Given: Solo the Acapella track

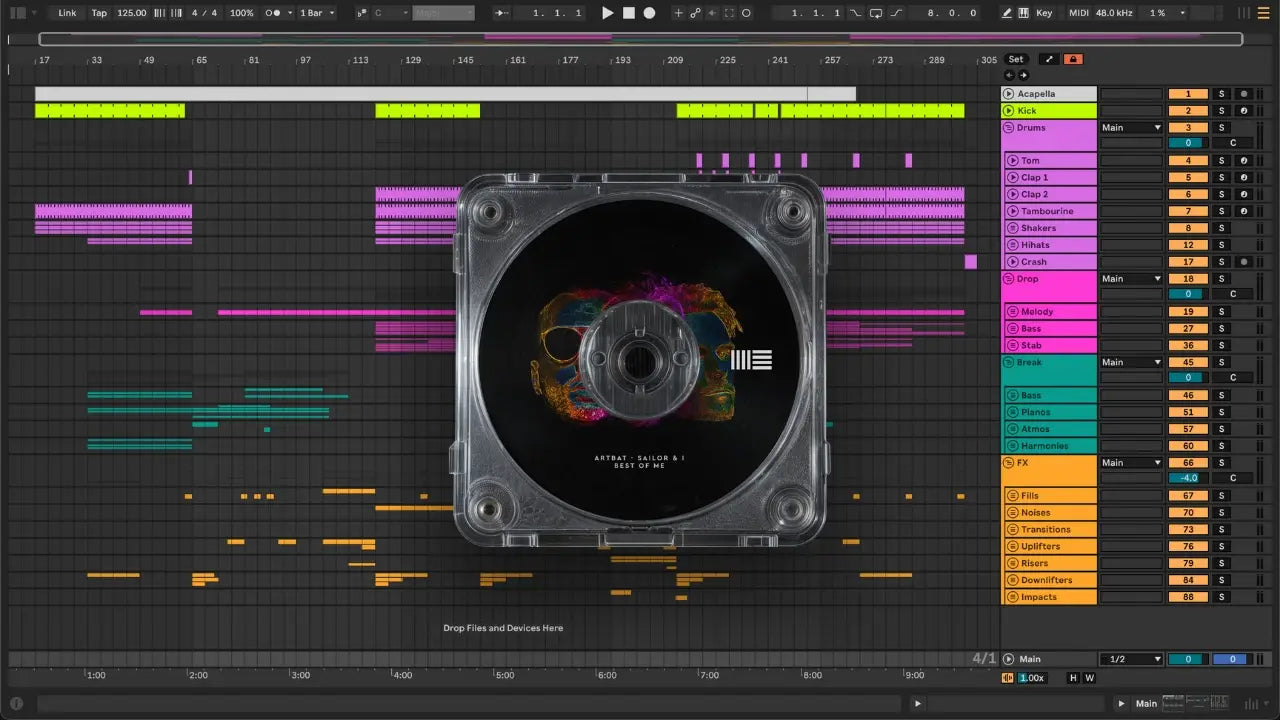Looking at the screenshot, I should point(1220,94).
